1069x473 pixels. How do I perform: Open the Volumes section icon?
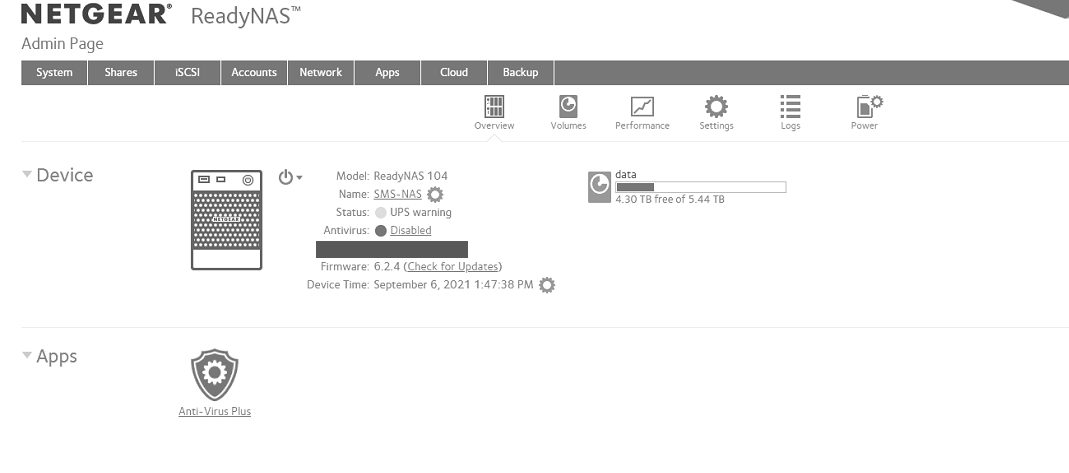tap(568, 106)
